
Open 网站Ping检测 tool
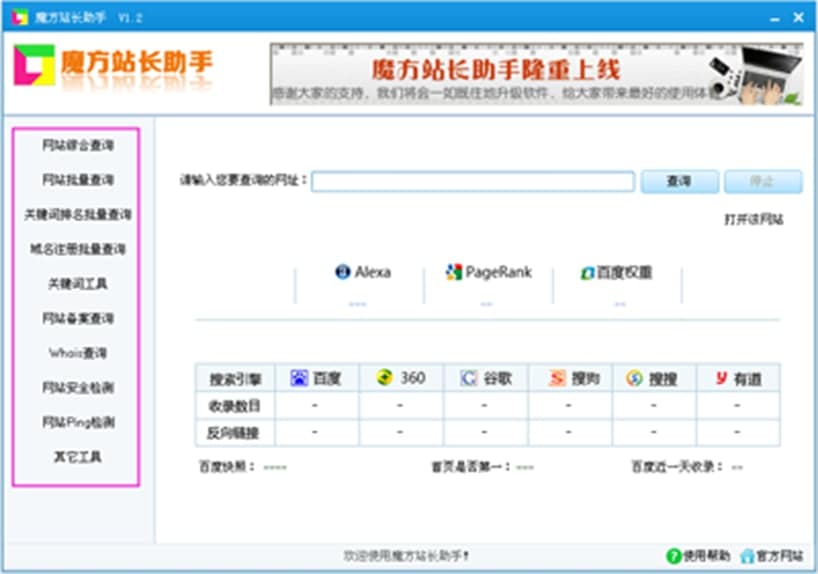point(78,422)
